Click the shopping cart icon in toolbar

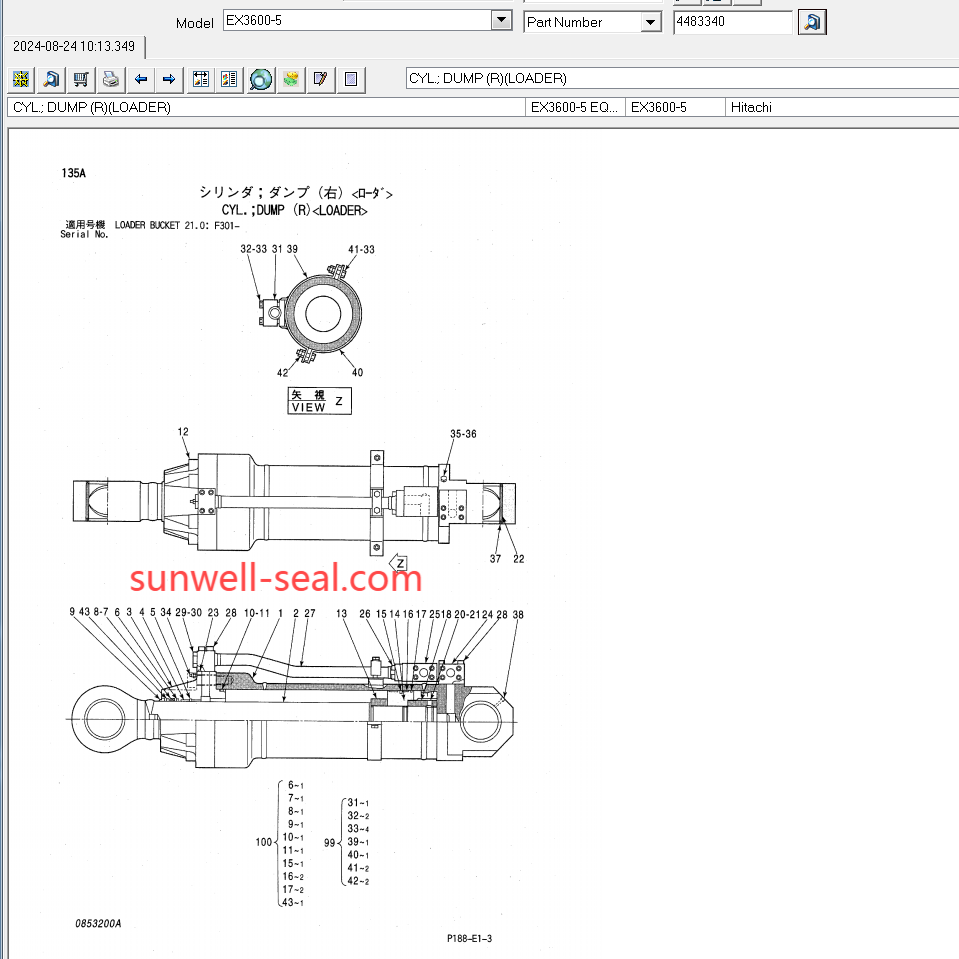[x=81, y=79]
